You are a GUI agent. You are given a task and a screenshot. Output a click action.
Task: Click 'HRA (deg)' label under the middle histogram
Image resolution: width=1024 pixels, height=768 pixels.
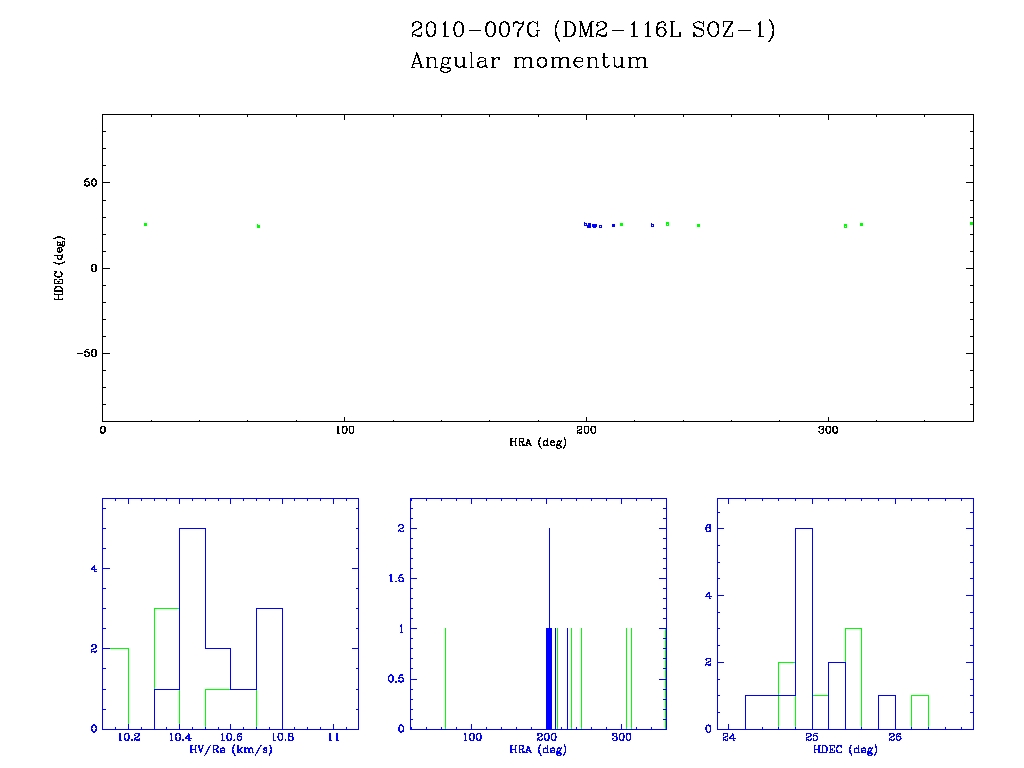(537, 749)
